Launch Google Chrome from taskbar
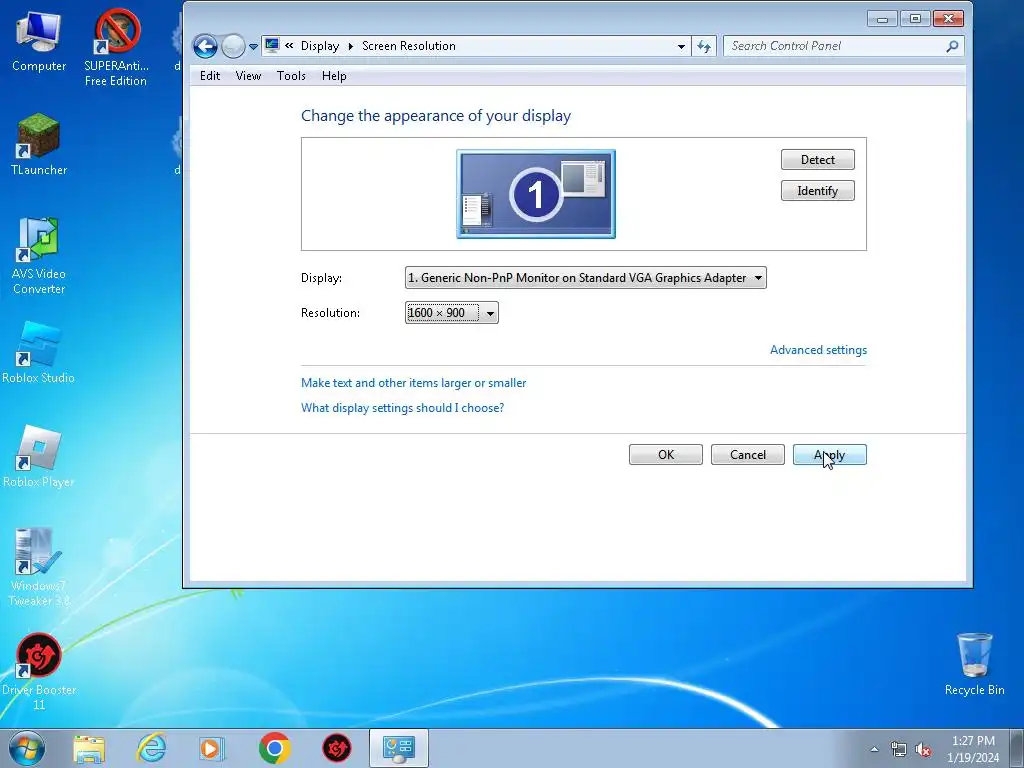This screenshot has width=1024, height=768. tap(274, 748)
